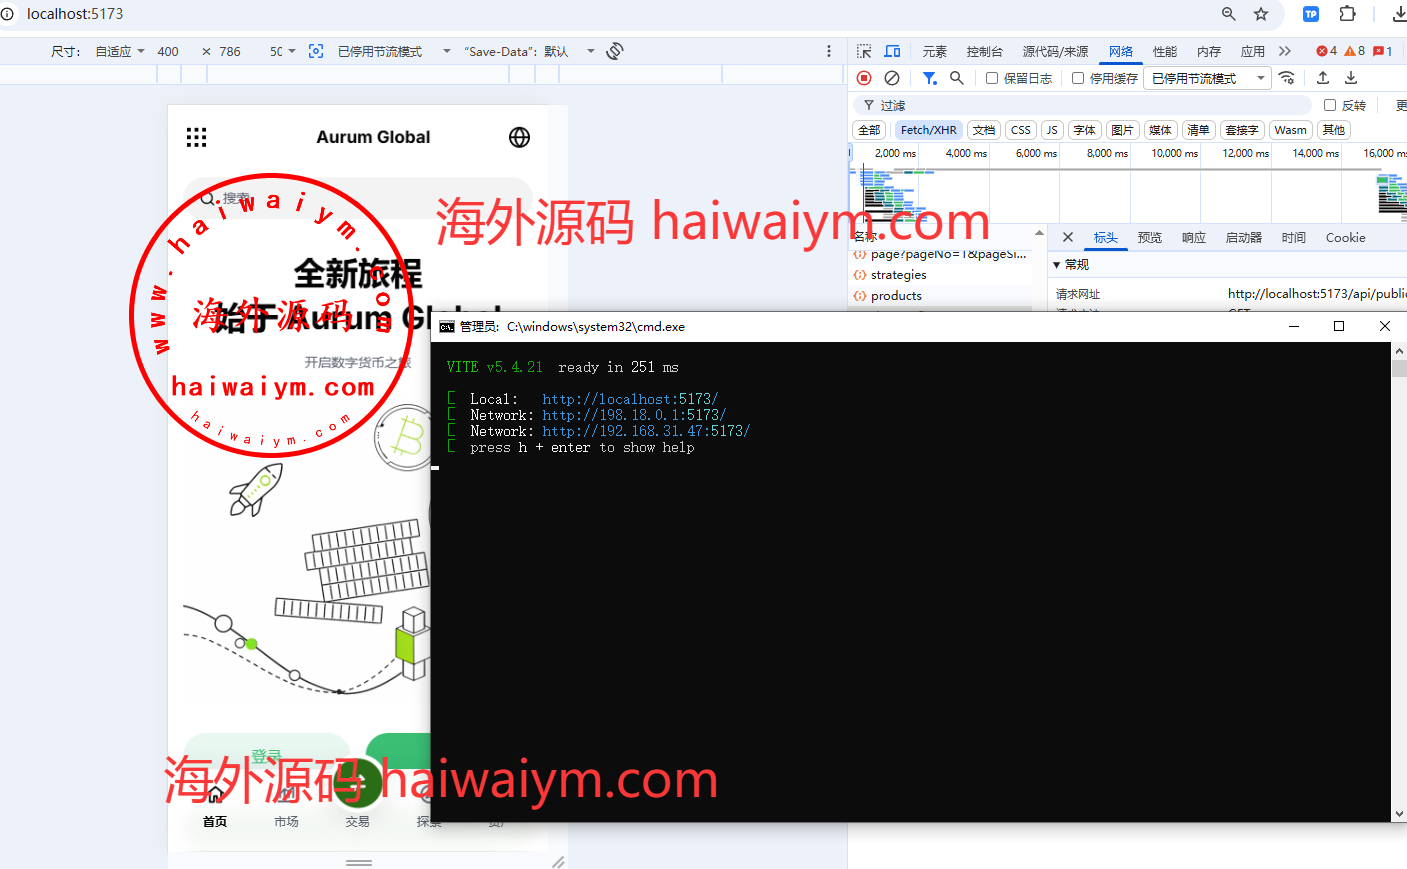This screenshot has height=869, width=1407.
Task: Stop recording the network log
Action: [x=864, y=78]
